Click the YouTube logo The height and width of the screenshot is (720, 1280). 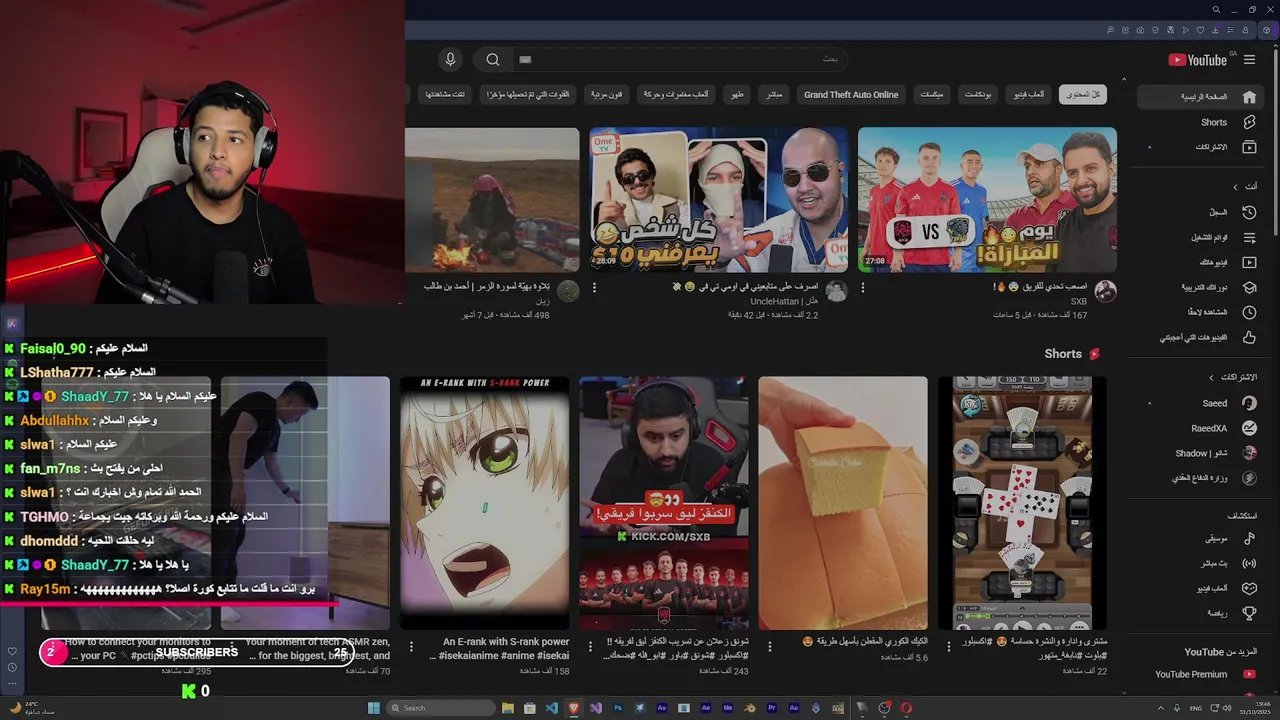pyautogui.click(x=1197, y=60)
